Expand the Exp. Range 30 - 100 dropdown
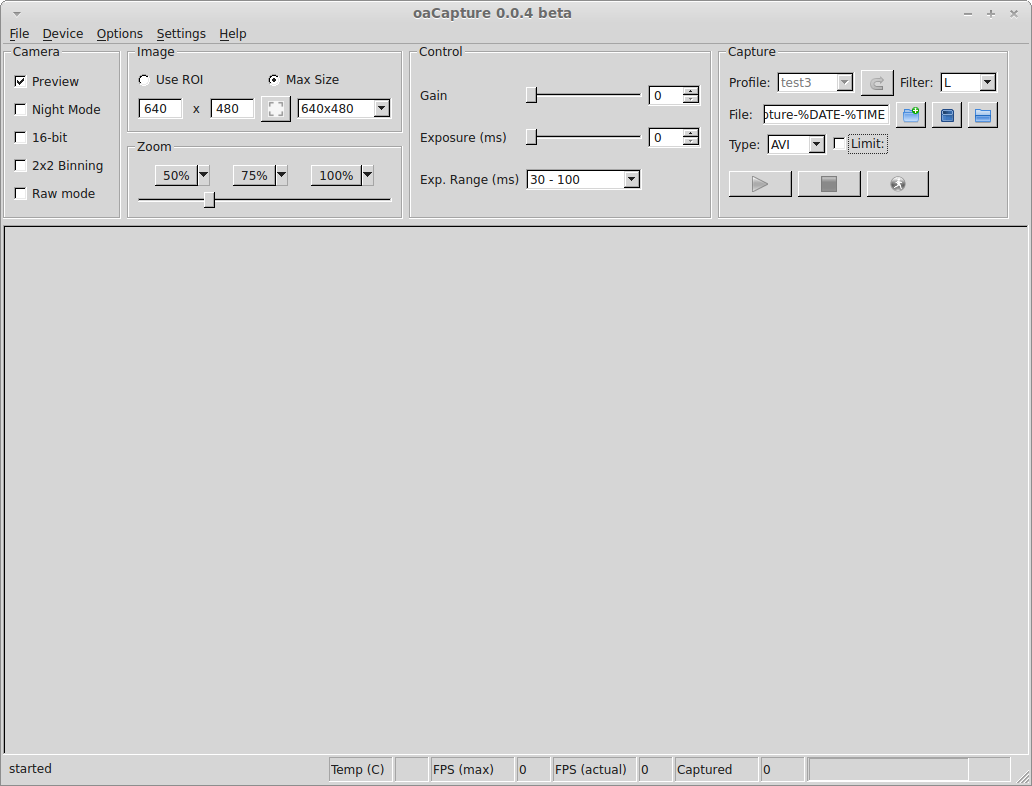This screenshot has height=786, width=1032. [583, 180]
